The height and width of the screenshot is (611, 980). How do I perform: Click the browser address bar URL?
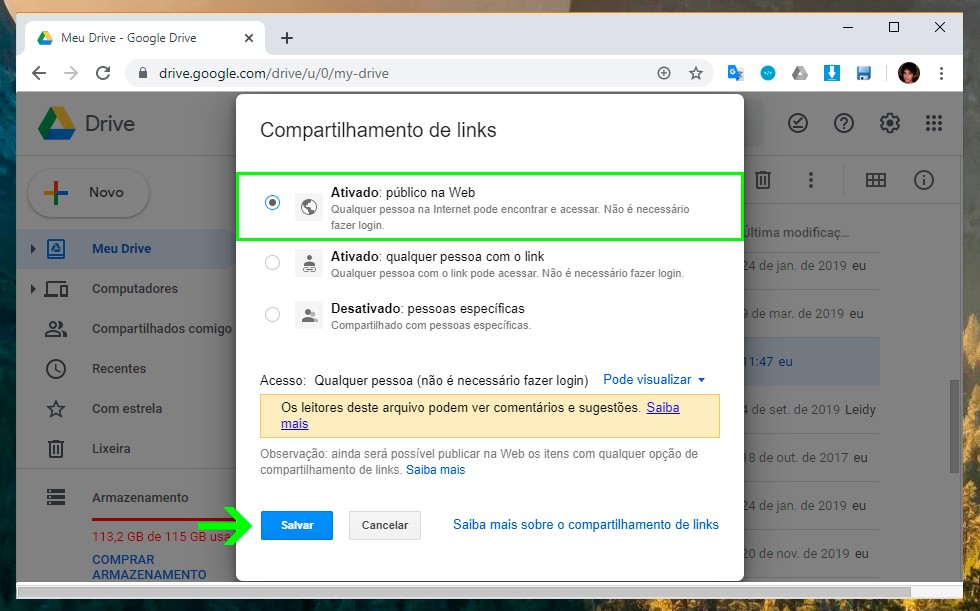(273, 73)
